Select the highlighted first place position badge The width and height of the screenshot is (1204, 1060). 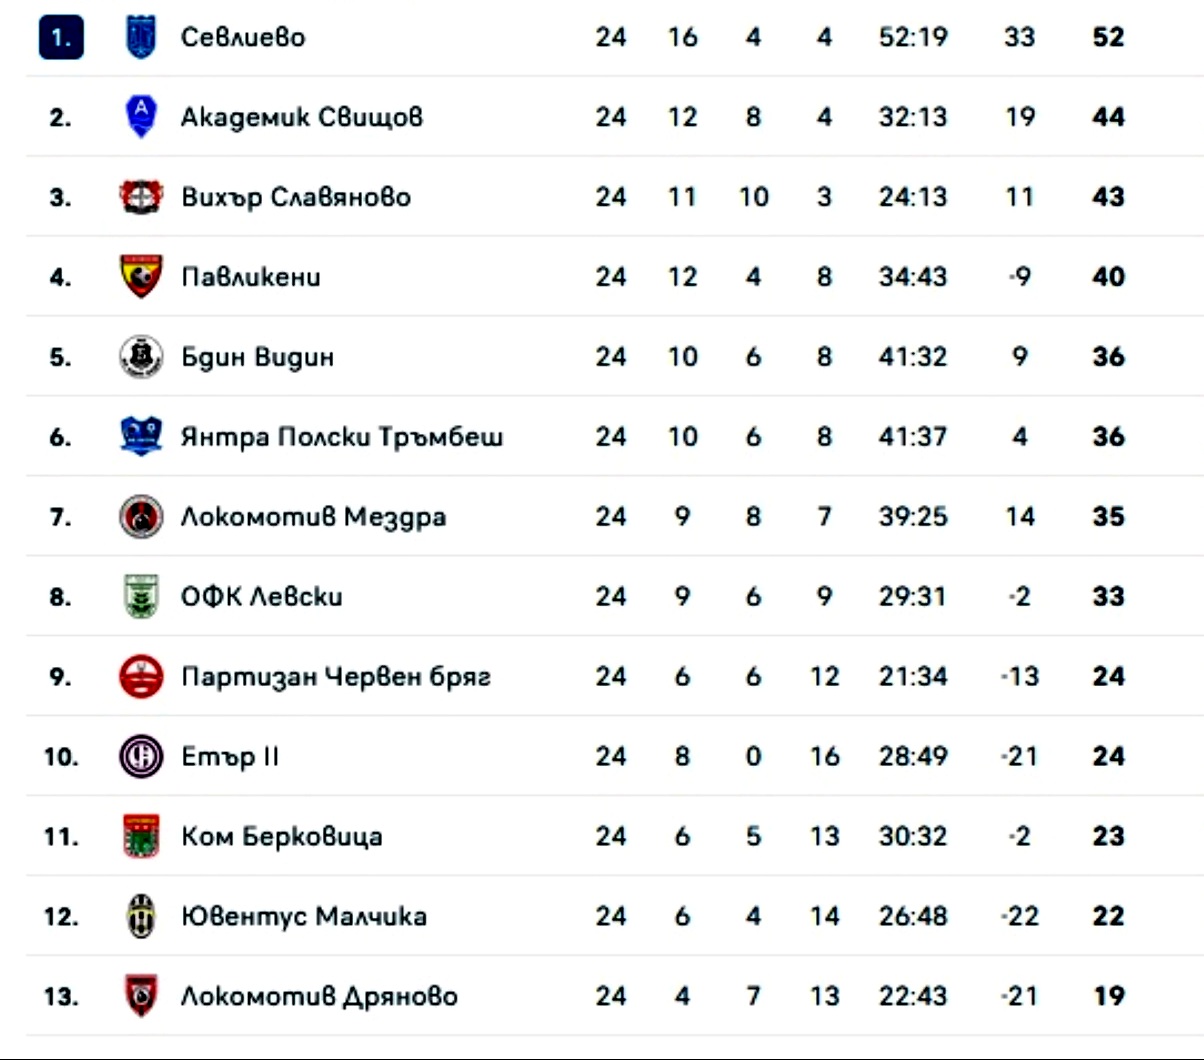pos(61,38)
